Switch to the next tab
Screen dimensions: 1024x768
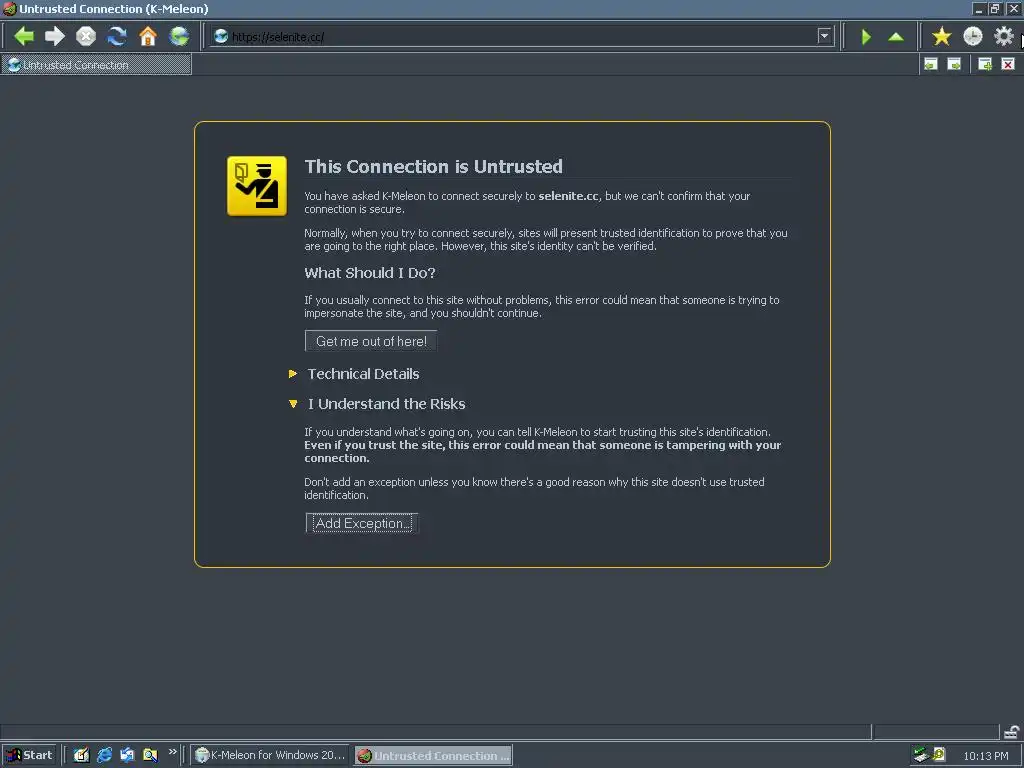pos(954,64)
